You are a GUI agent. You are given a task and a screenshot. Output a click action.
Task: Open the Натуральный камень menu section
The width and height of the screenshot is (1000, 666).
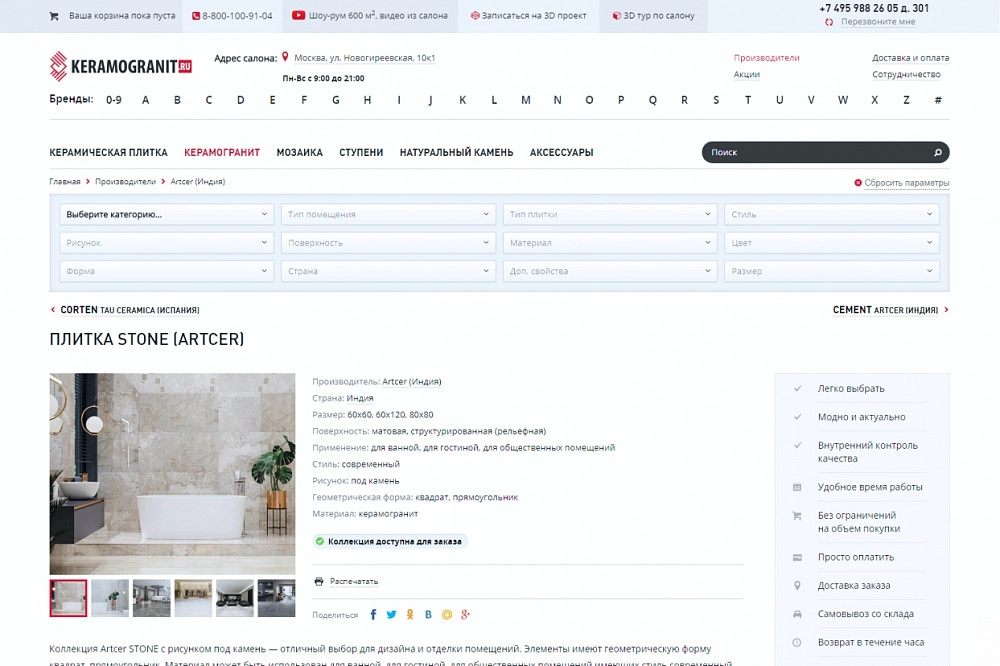[x=456, y=152]
